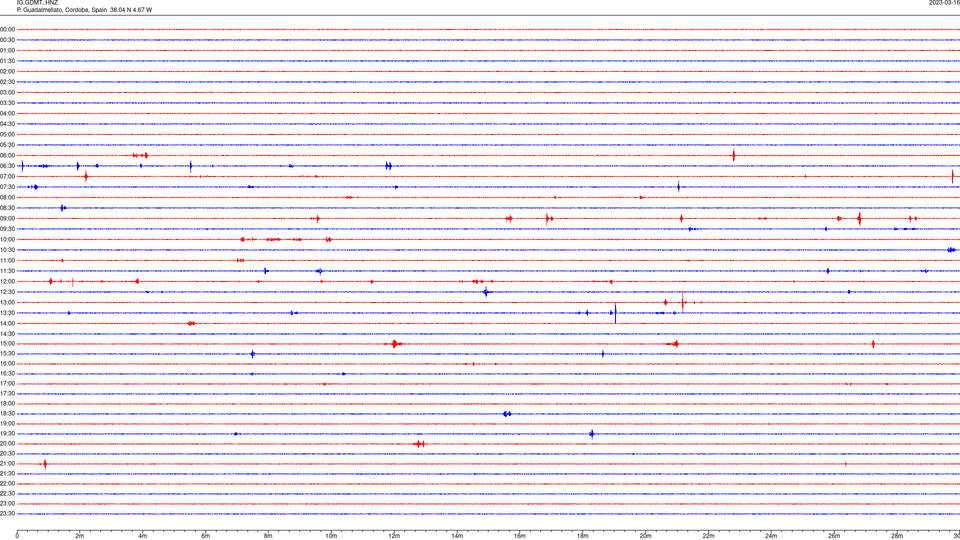Viewport: 960px width, 540px height.
Task: Click the 19:00 time label
Action: tap(7, 424)
